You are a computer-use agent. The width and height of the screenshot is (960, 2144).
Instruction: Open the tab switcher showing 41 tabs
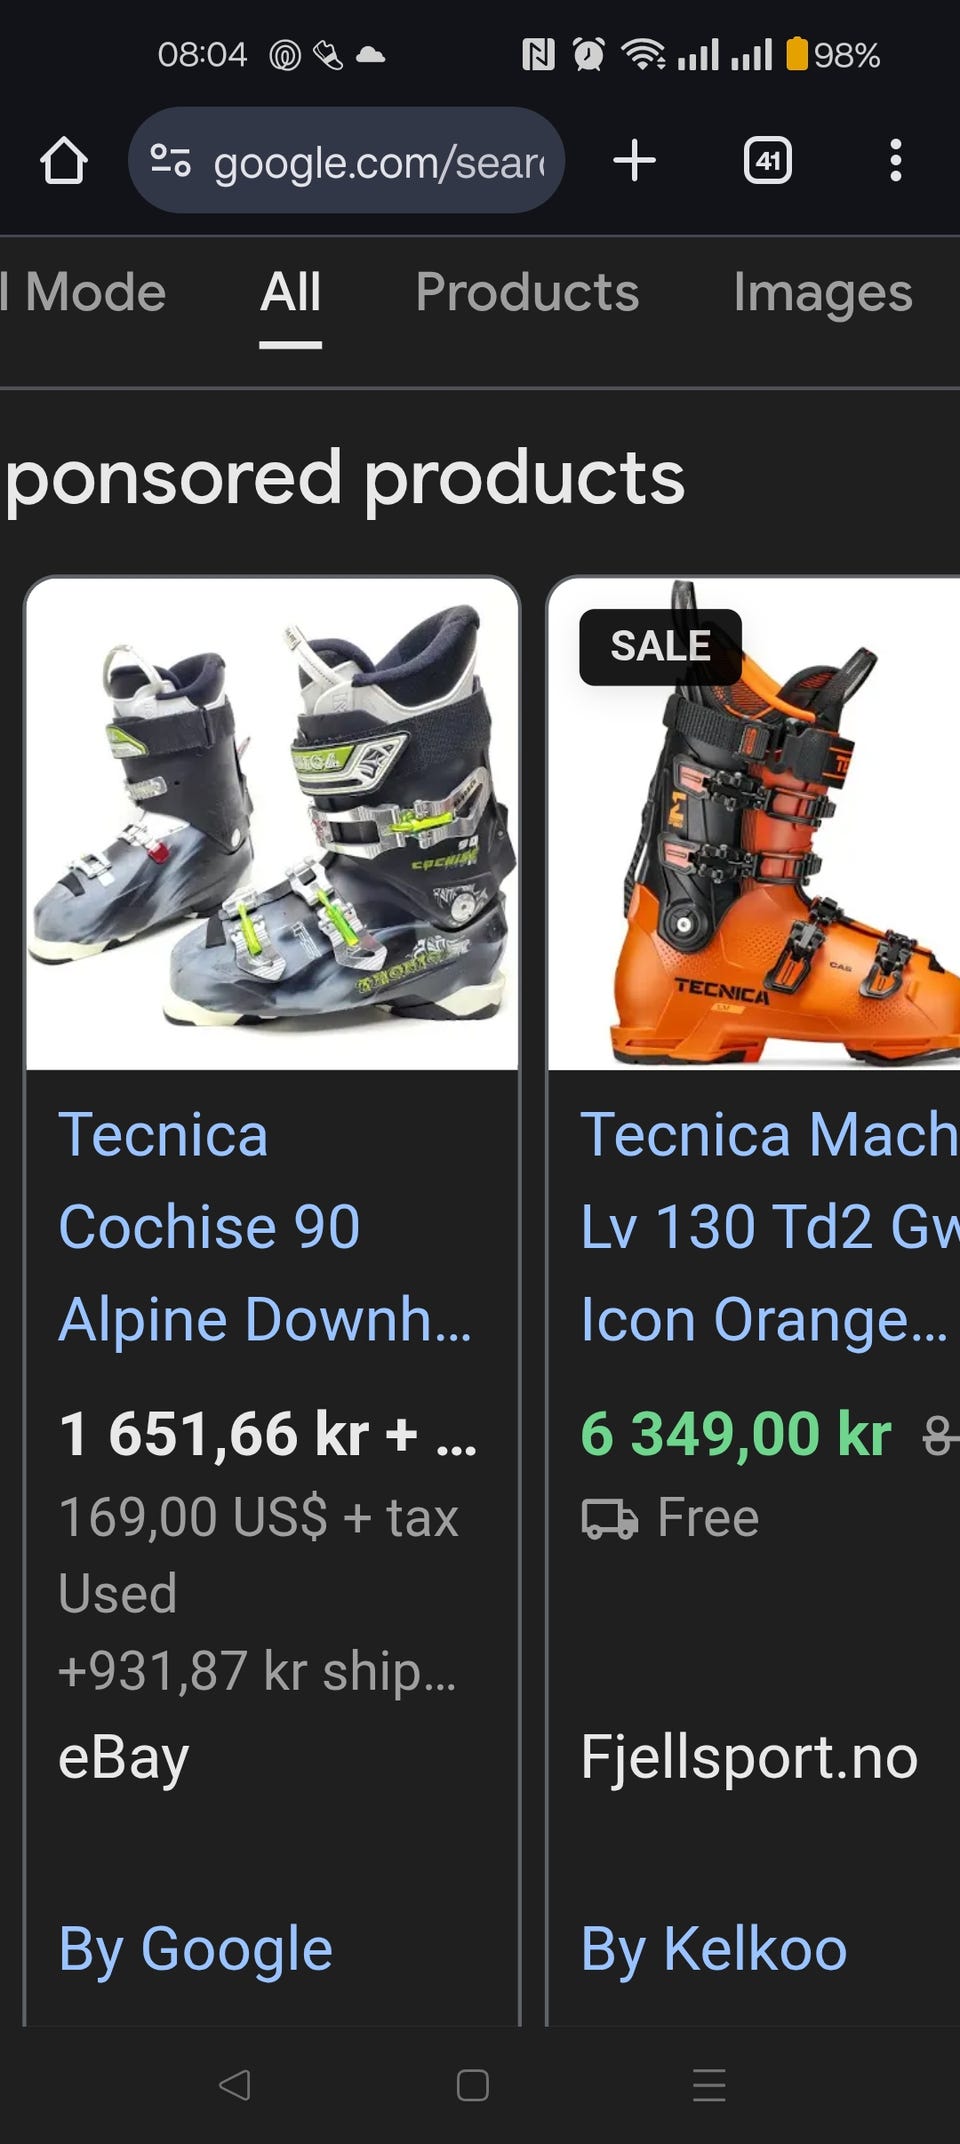tap(767, 160)
